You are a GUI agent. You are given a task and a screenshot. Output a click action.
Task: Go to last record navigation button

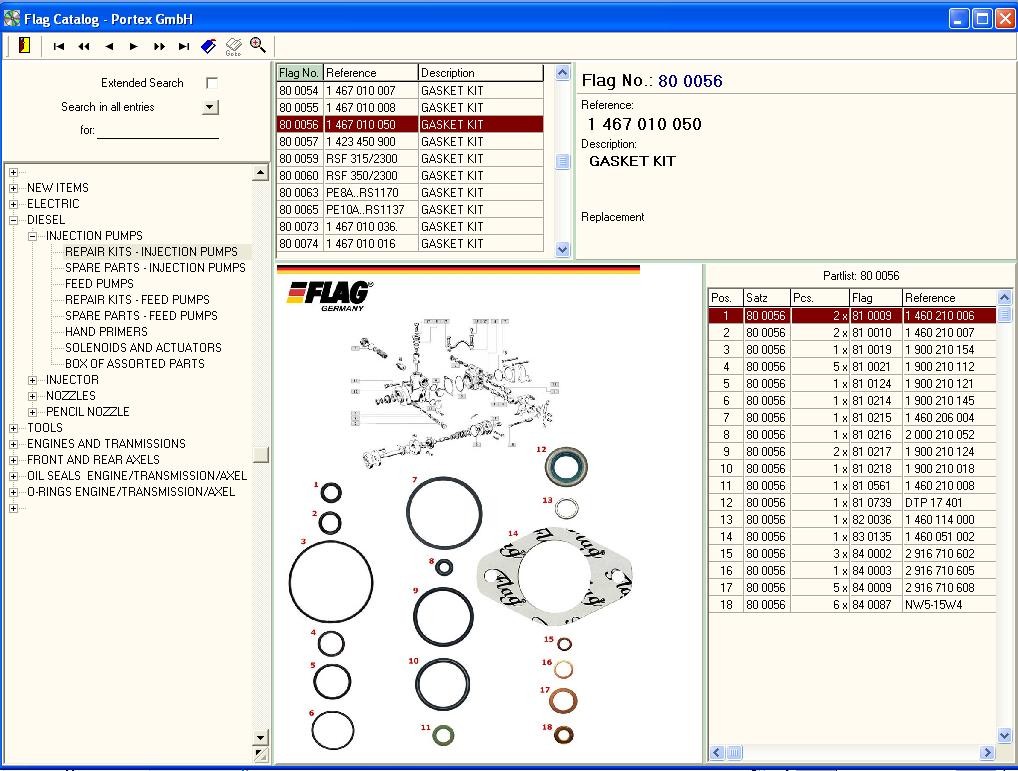pyautogui.click(x=184, y=46)
